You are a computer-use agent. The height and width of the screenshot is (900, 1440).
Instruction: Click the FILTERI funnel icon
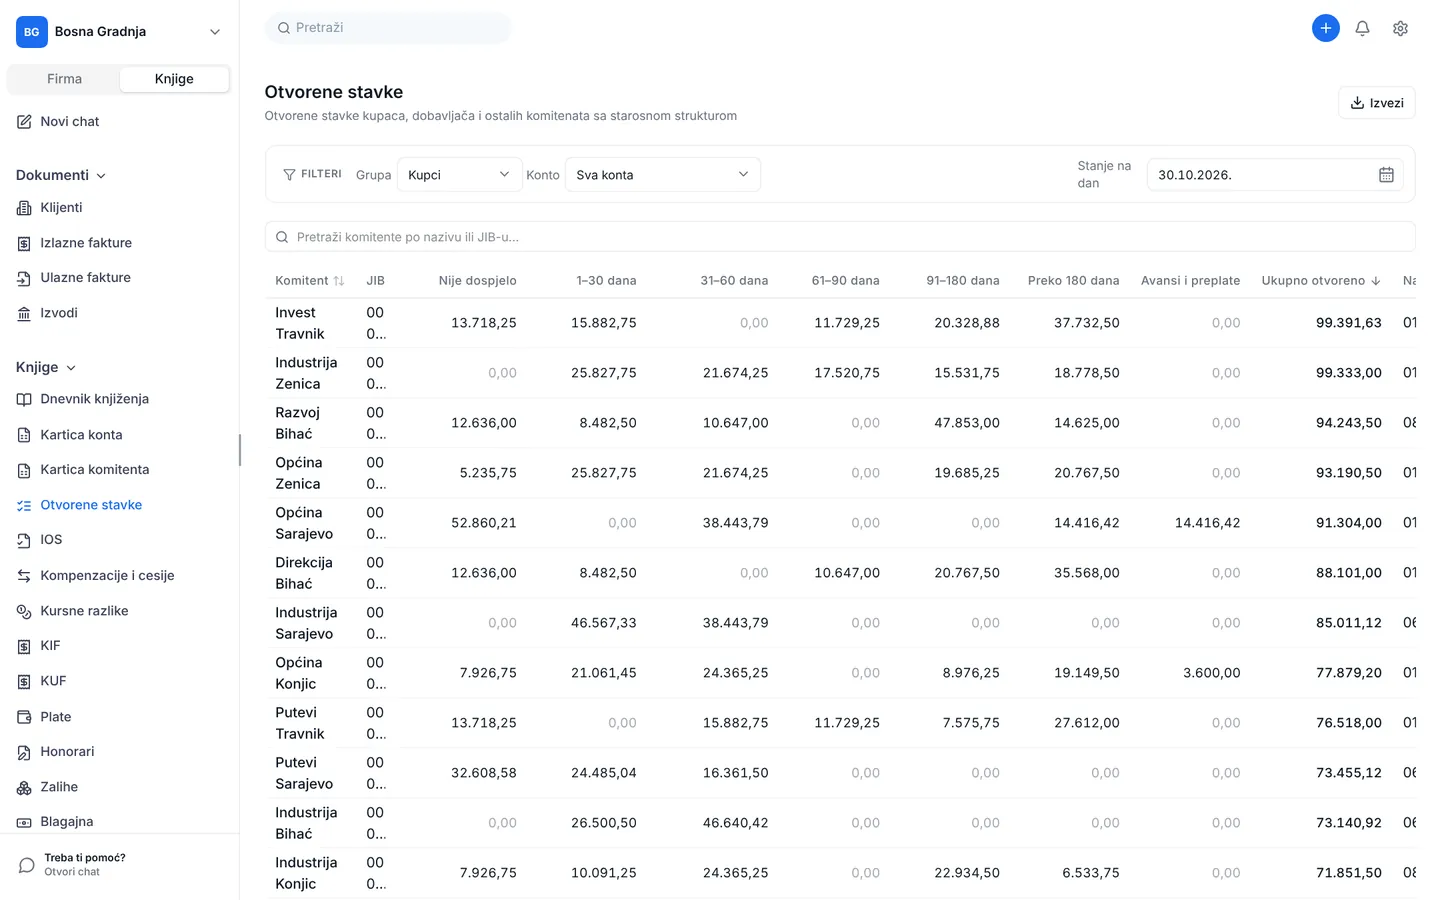click(x=289, y=174)
